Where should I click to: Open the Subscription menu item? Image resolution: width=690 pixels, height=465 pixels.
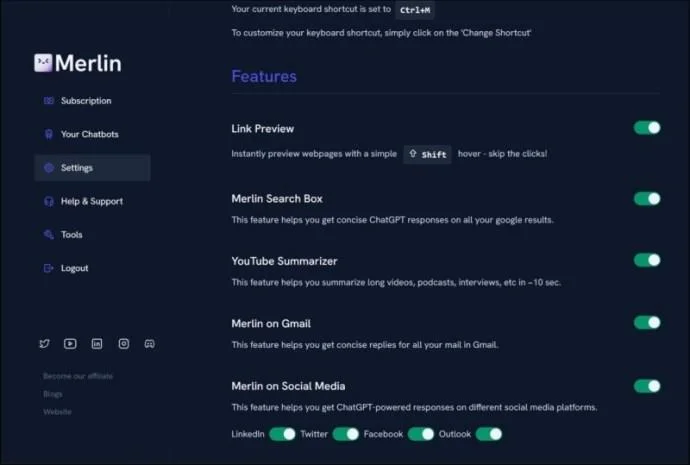pyautogui.click(x=92, y=101)
